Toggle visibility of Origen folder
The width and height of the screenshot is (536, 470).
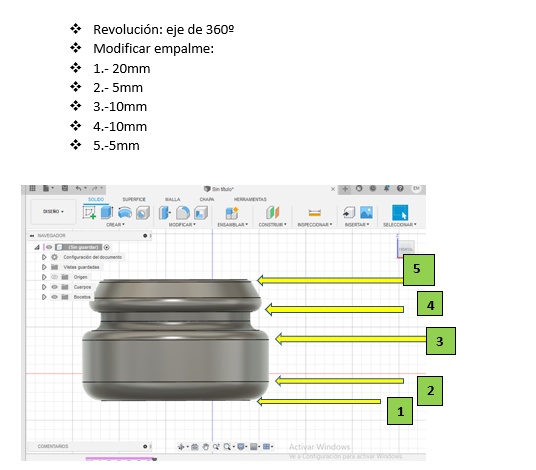pyautogui.click(x=54, y=277)
